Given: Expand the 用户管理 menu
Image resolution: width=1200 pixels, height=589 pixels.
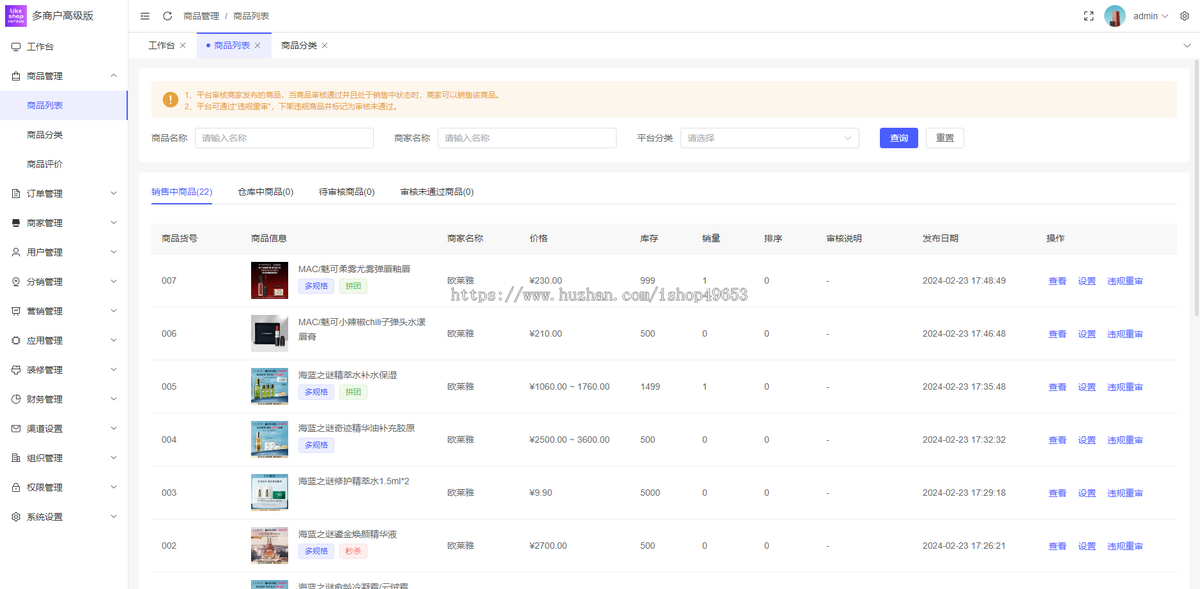Looking at the screenshot, I should pyautogui.click(x=113, y=252).
